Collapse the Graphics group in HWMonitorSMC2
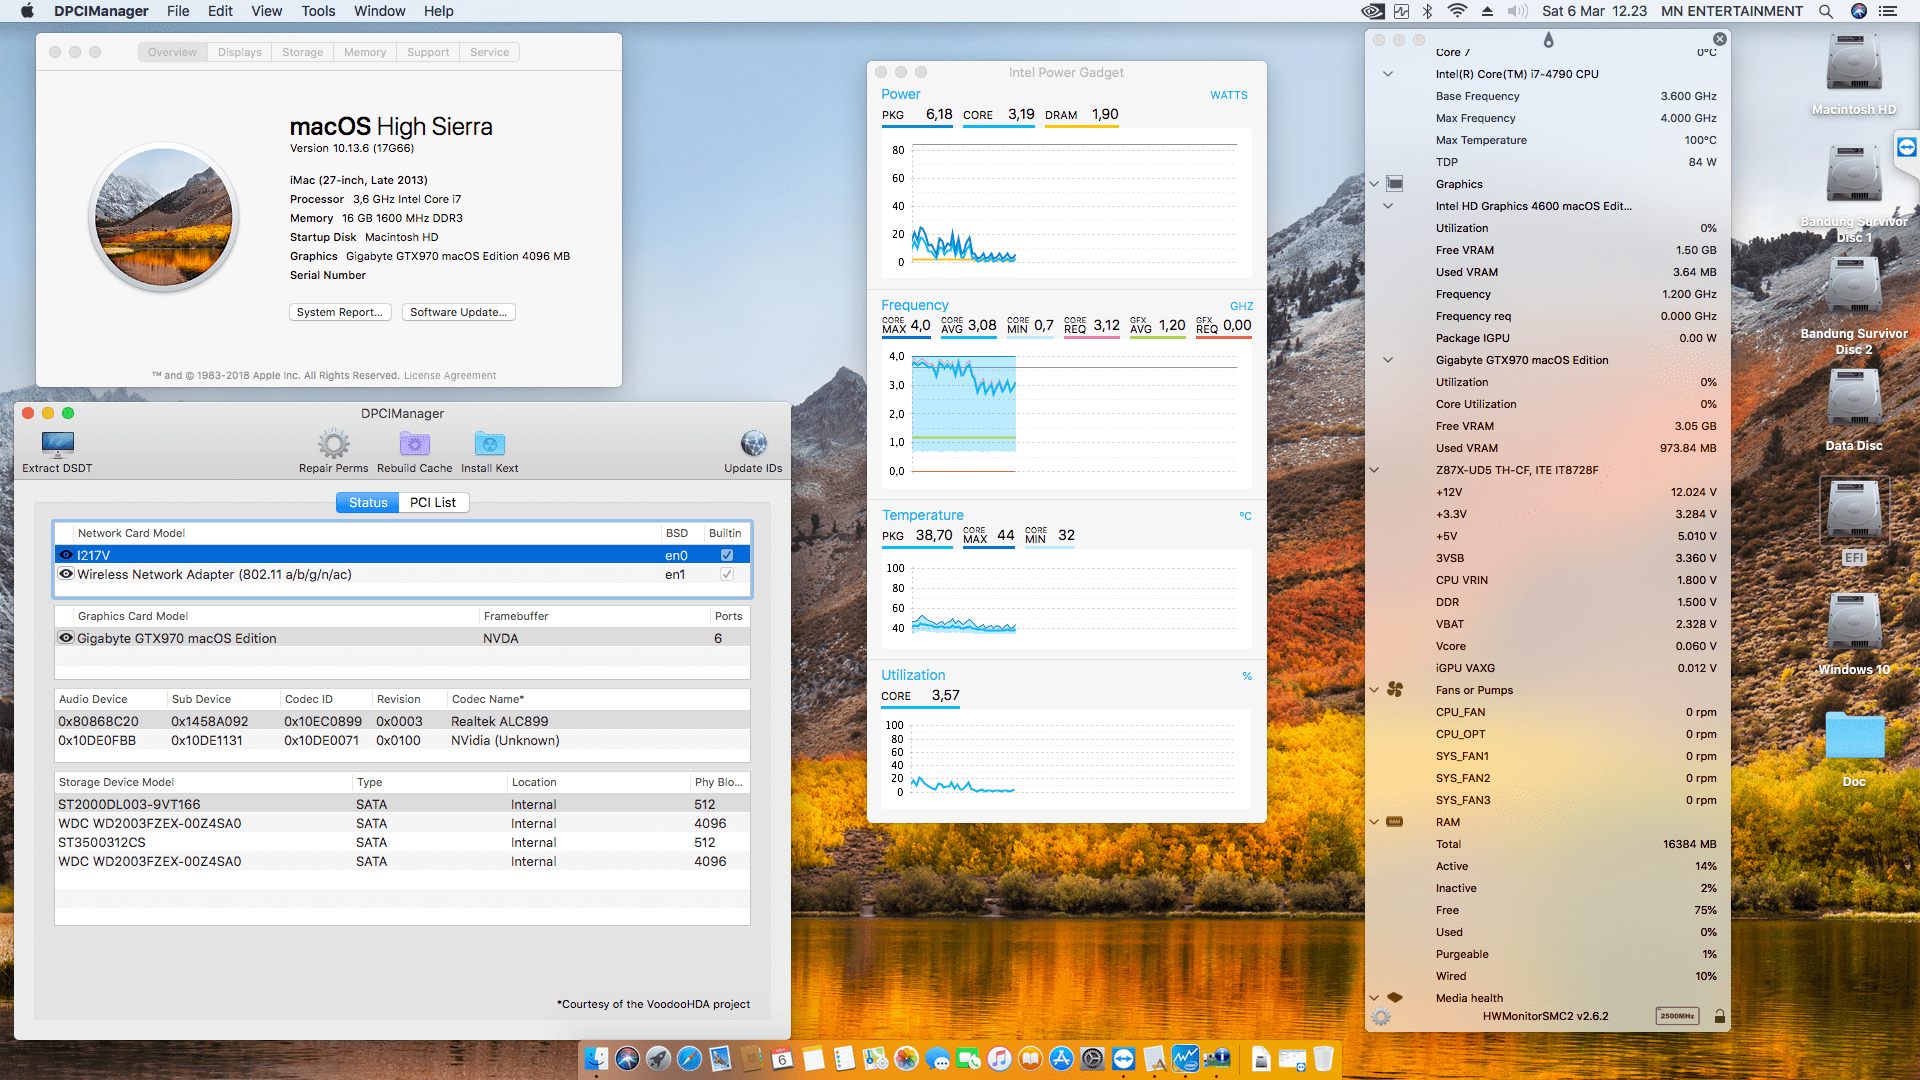Screen dimensions: 1920x1080 point(1374,184)
